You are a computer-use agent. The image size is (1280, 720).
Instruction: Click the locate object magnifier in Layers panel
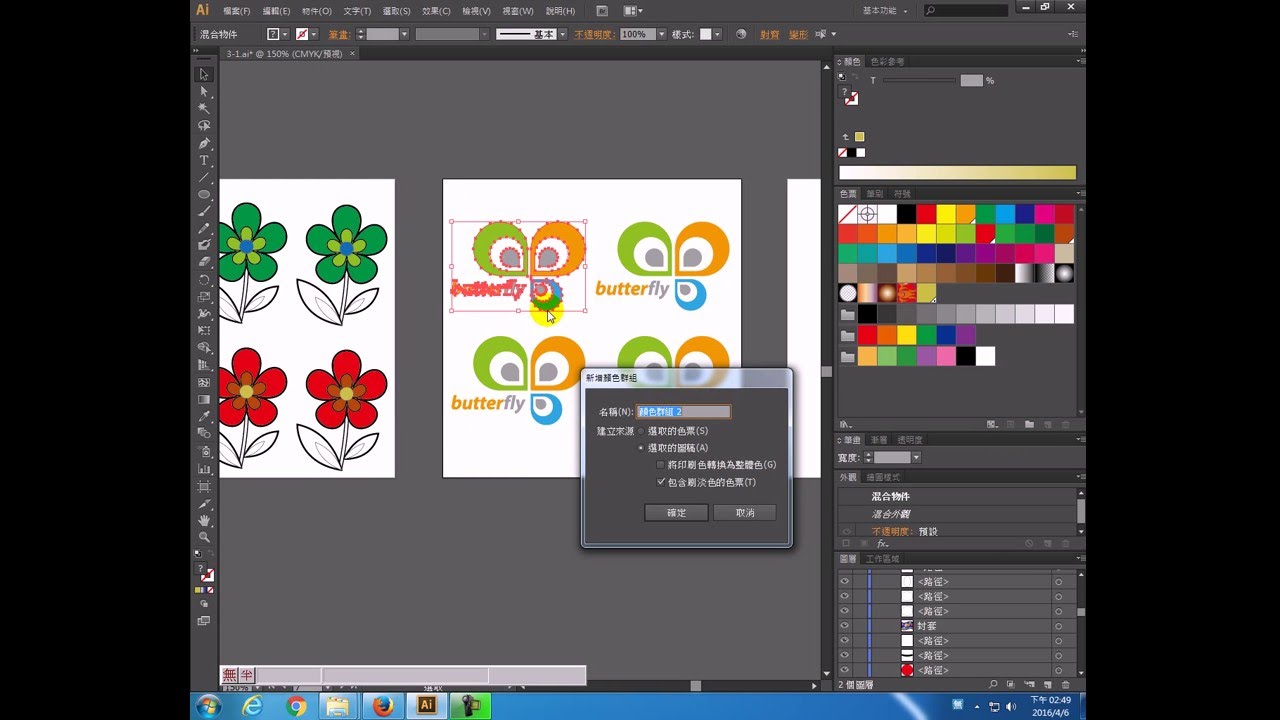pyautogui.click(x=993, y=684)
